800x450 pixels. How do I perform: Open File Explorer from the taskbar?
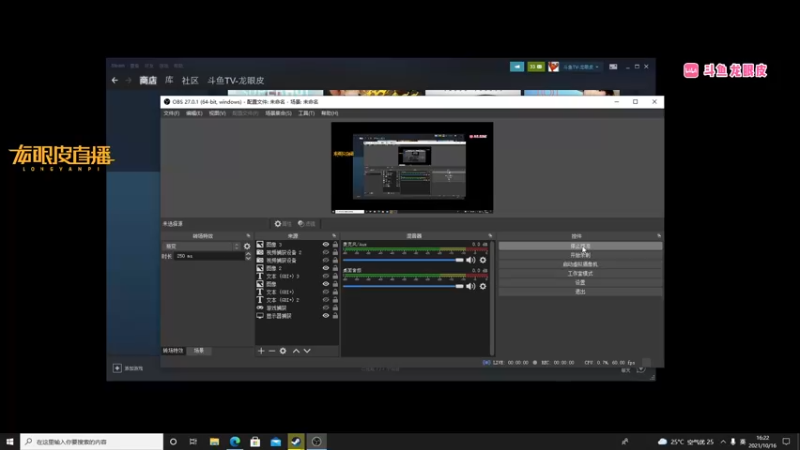tap(214, 442)
